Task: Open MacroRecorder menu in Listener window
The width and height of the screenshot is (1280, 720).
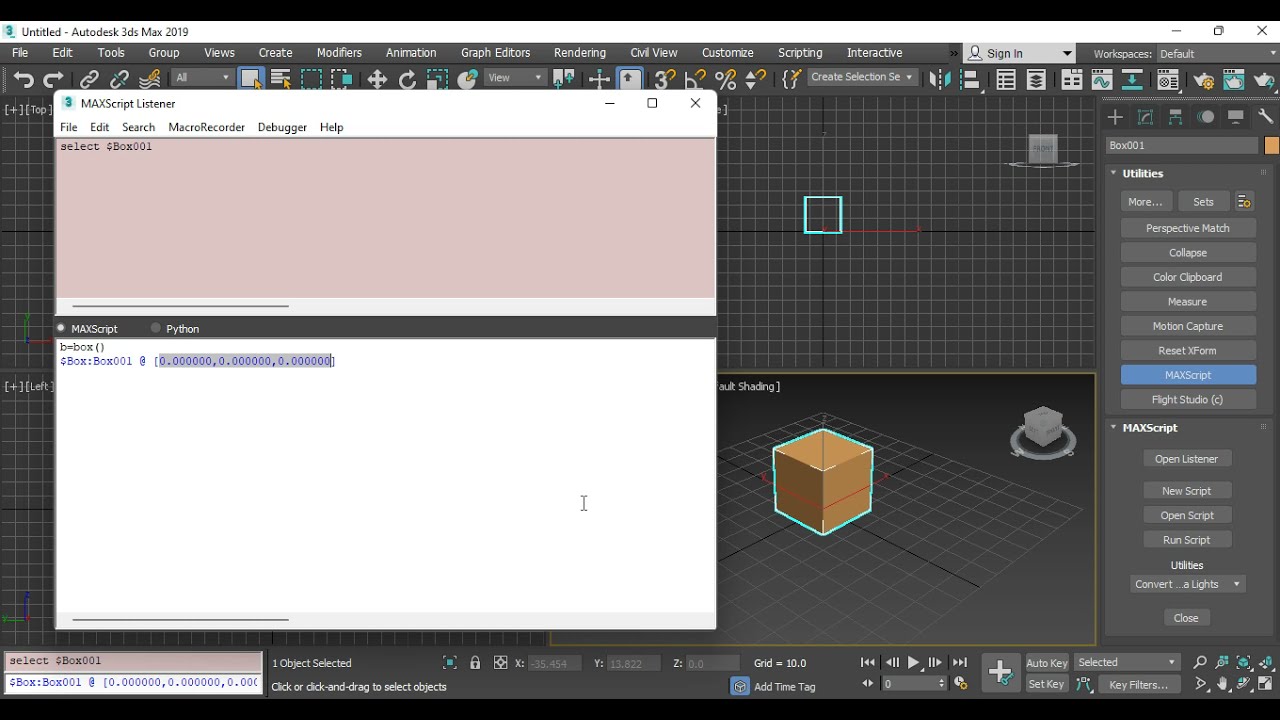Action: (206, 127)
